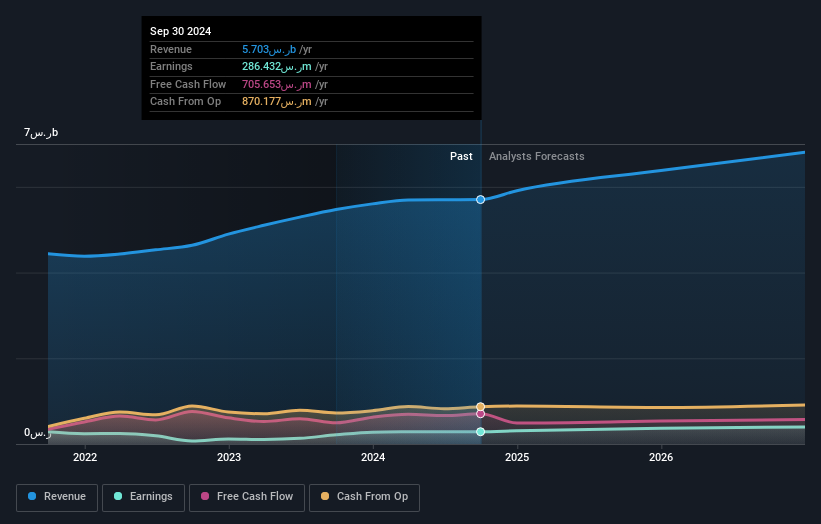The width and height of the screenshot is (821, 524).
Task: Click the pink Free Cash Flow data point
Action: (x=480, y=414)
